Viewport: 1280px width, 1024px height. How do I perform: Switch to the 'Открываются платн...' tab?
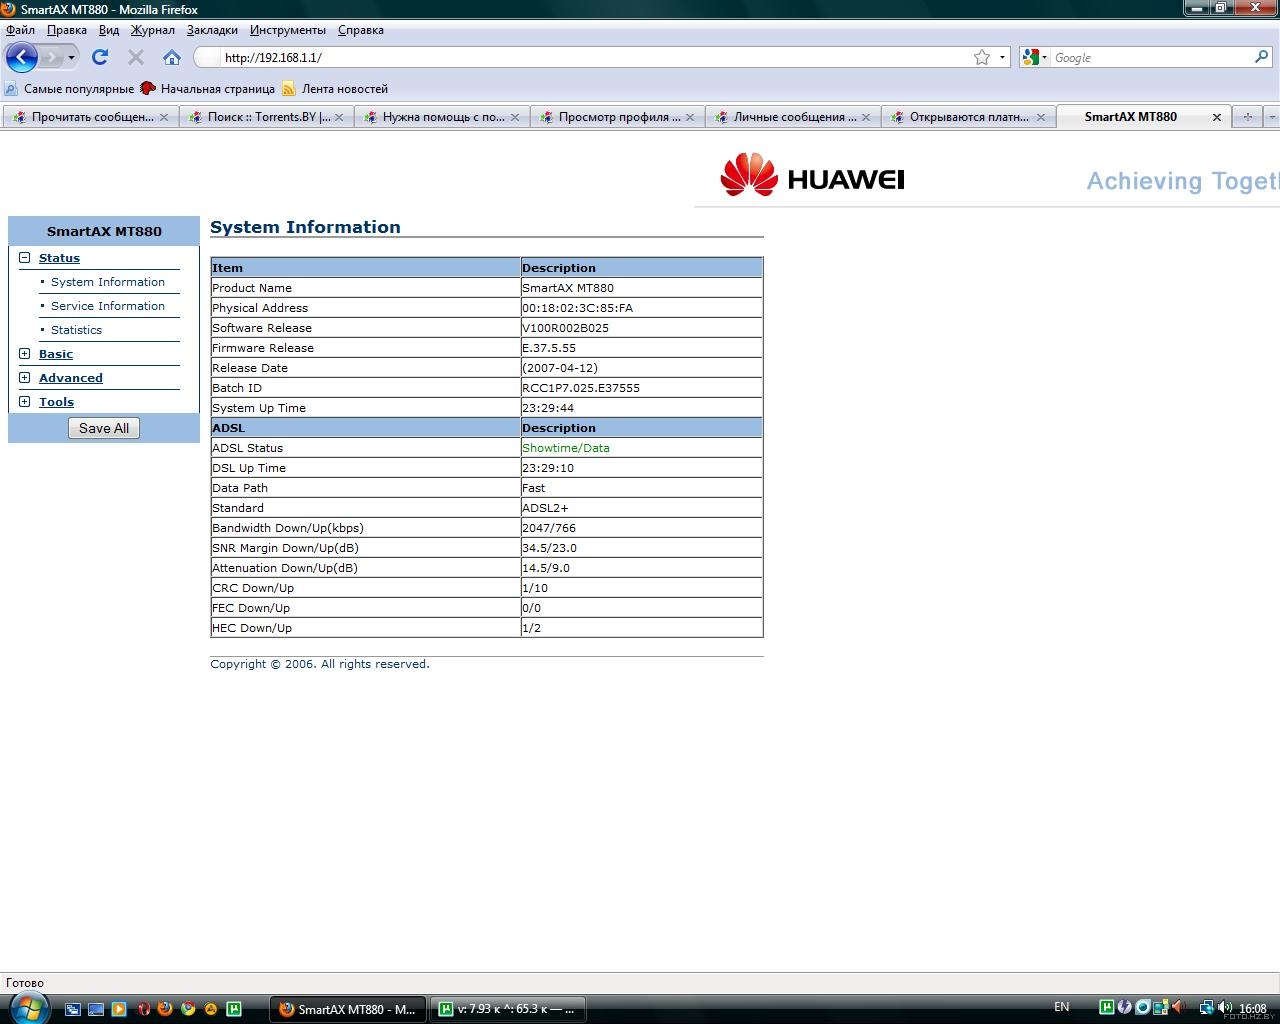tap(967, 117)
